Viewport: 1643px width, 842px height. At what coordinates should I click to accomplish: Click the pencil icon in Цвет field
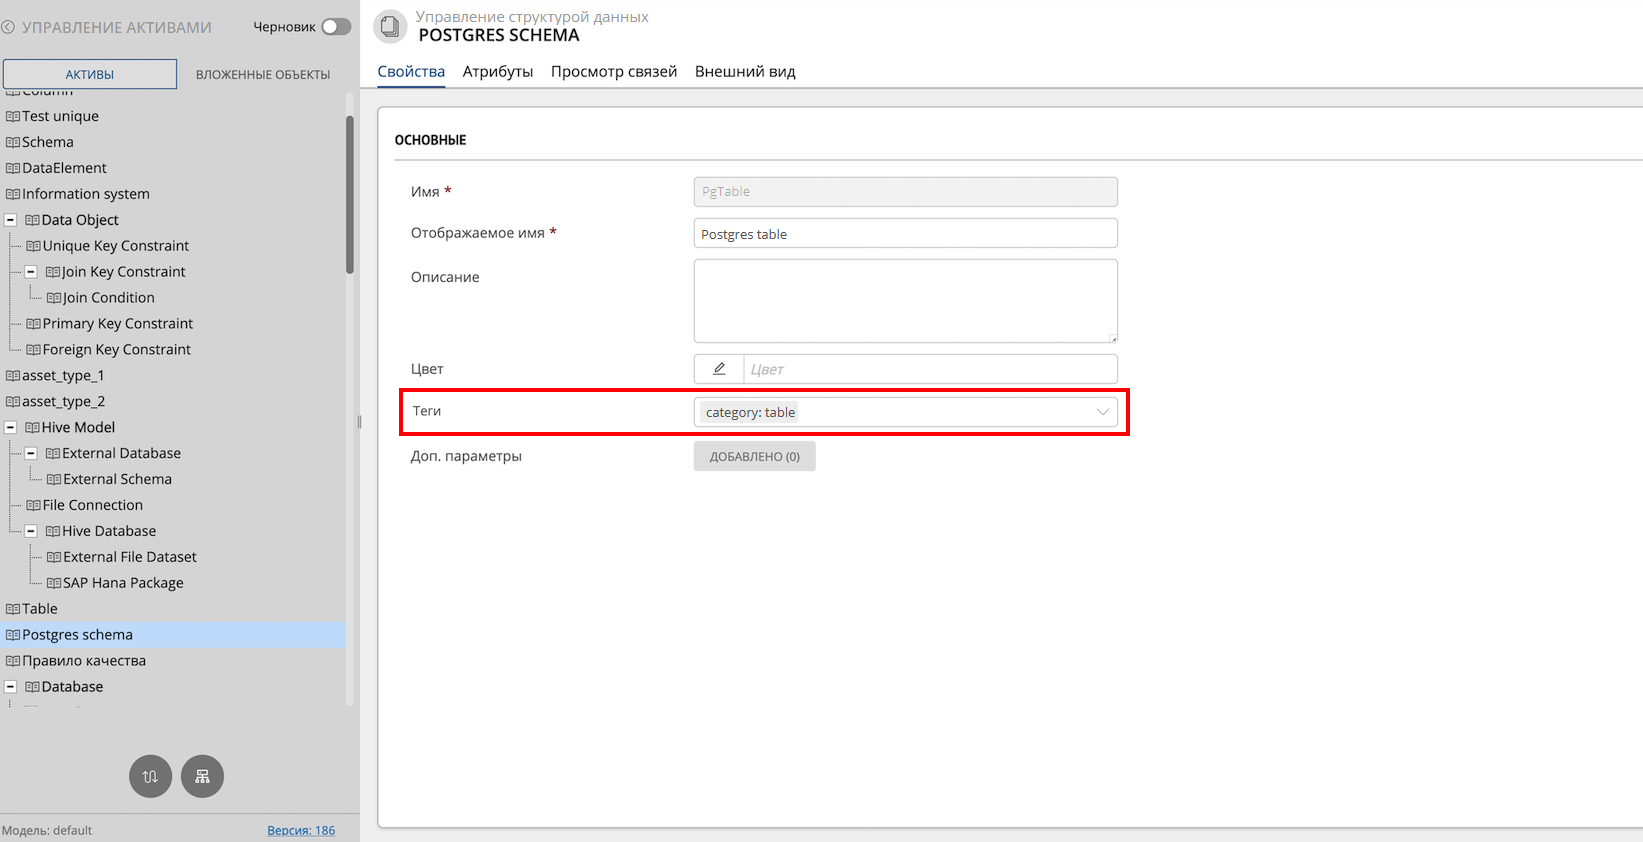coord(719,369)
